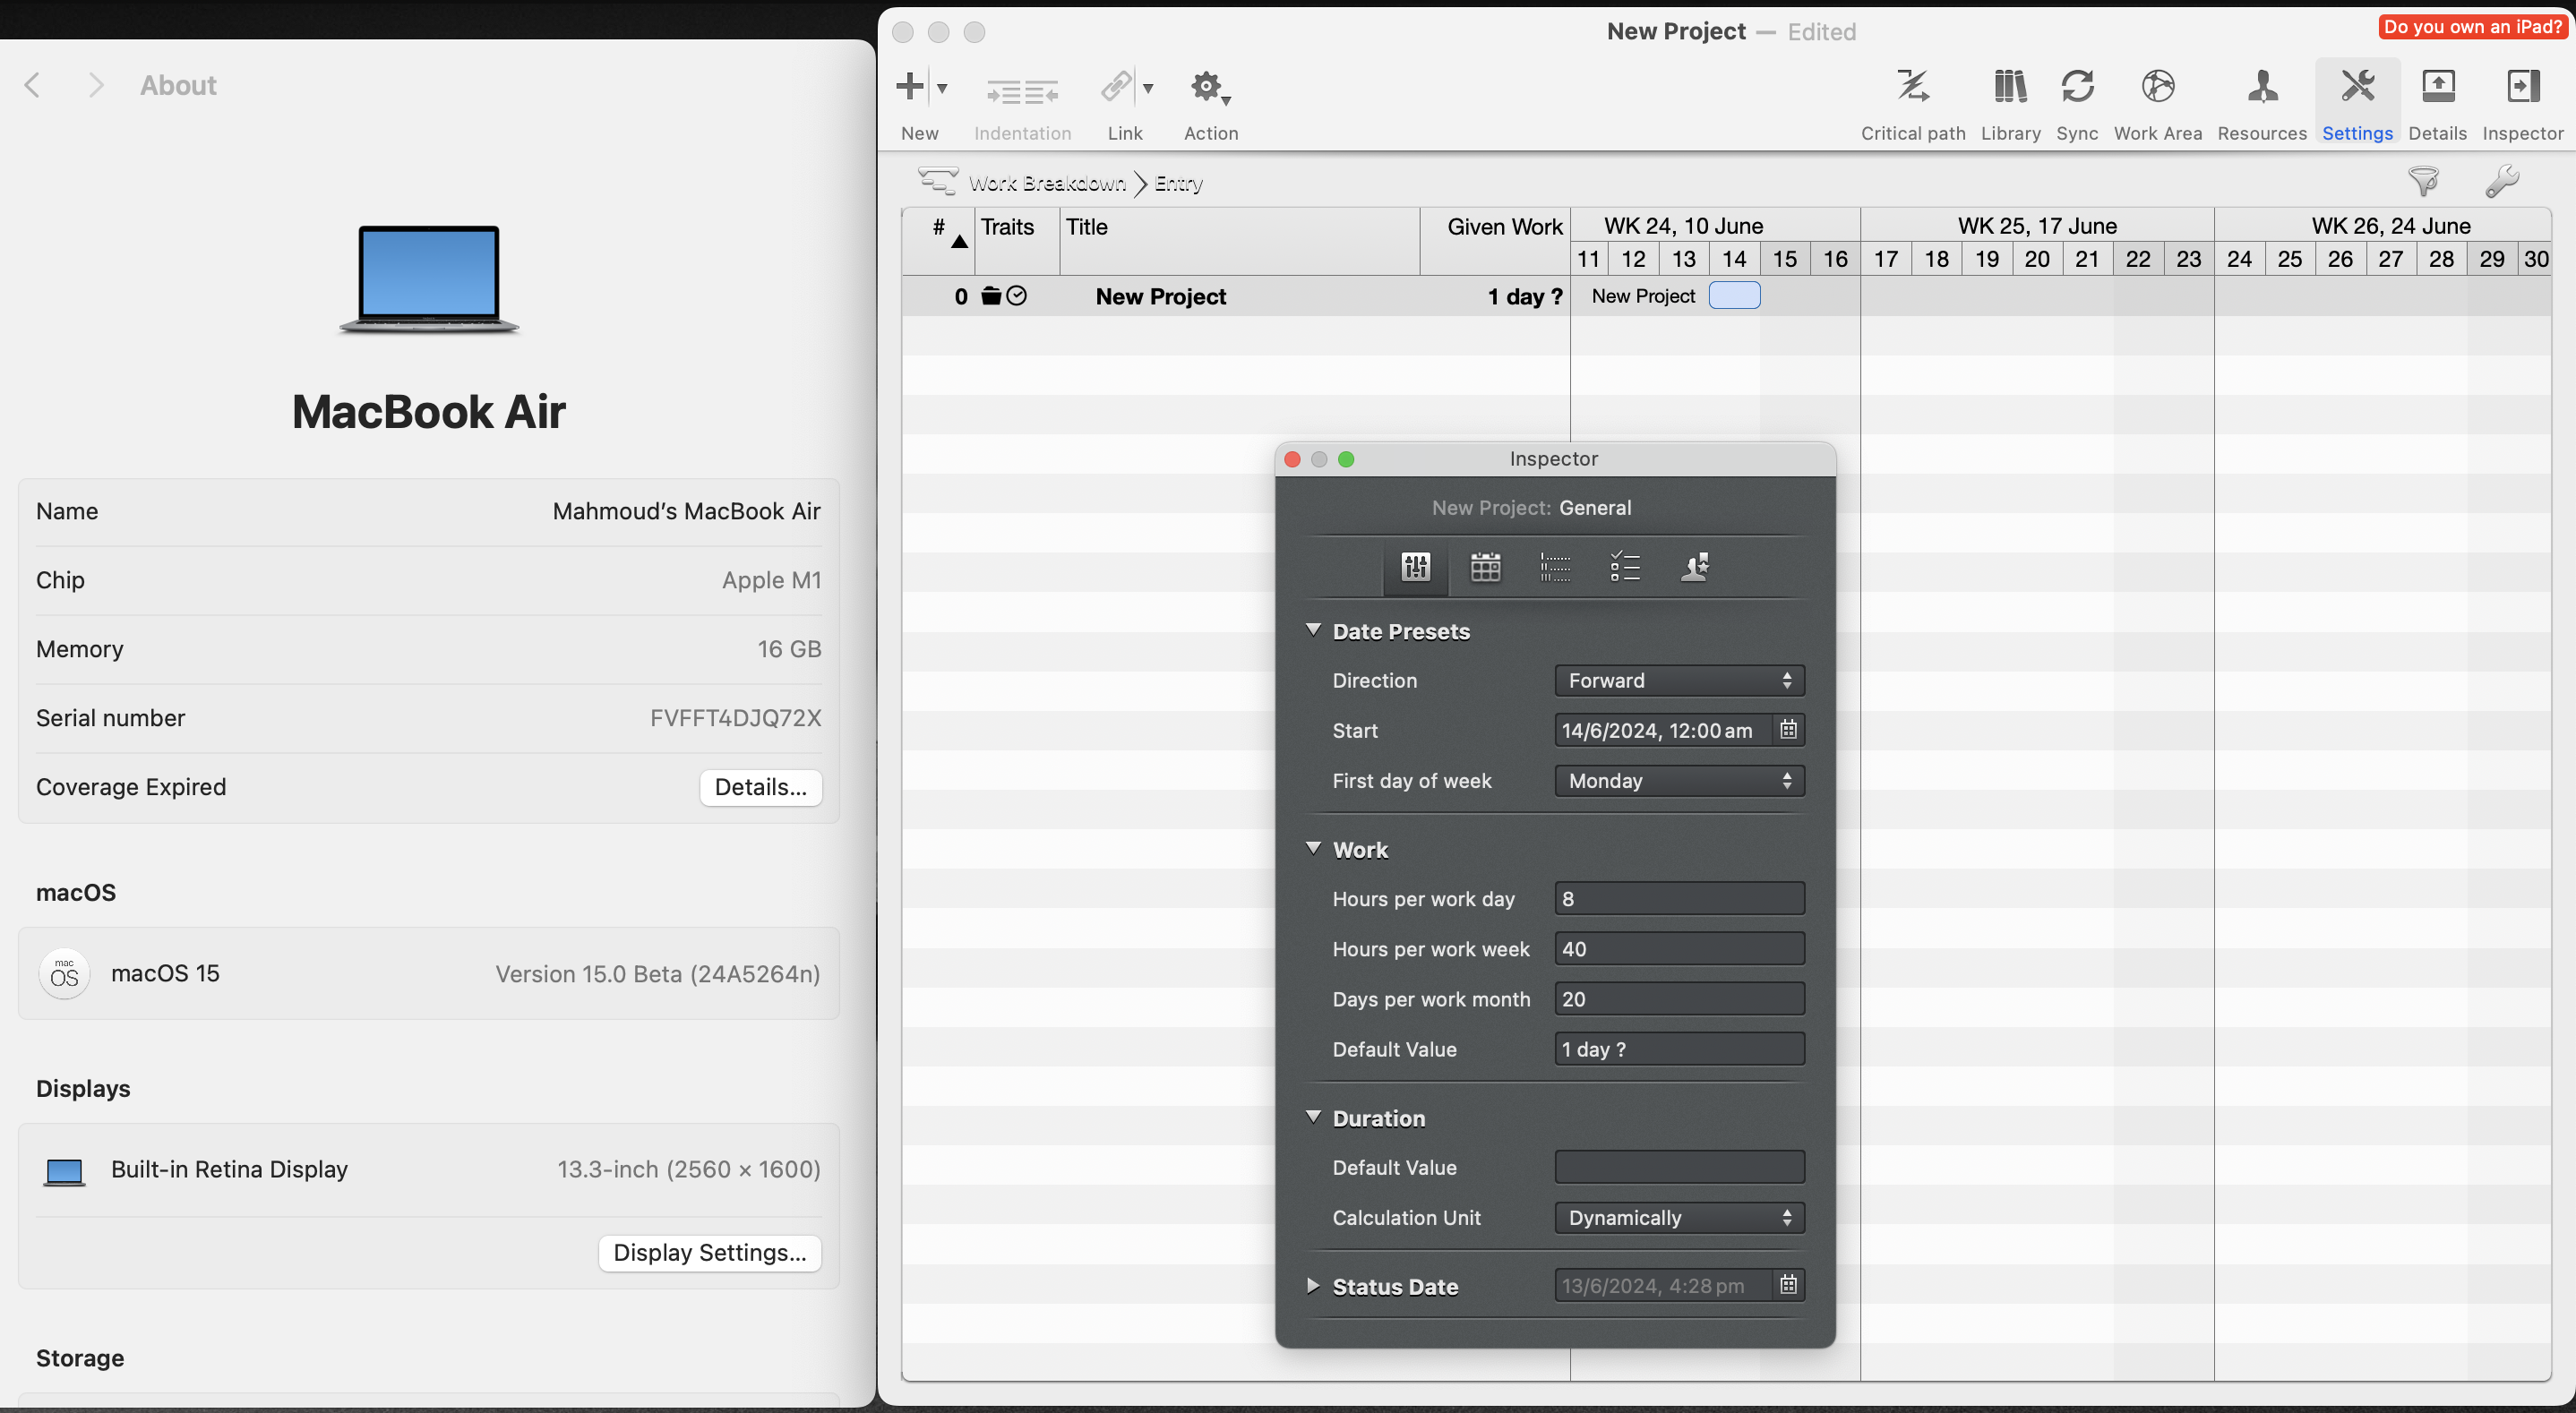Click the serial number FVFFT4DJQ72X
This screenshot has width=2576, height=1413.
(x=735, y=718)
